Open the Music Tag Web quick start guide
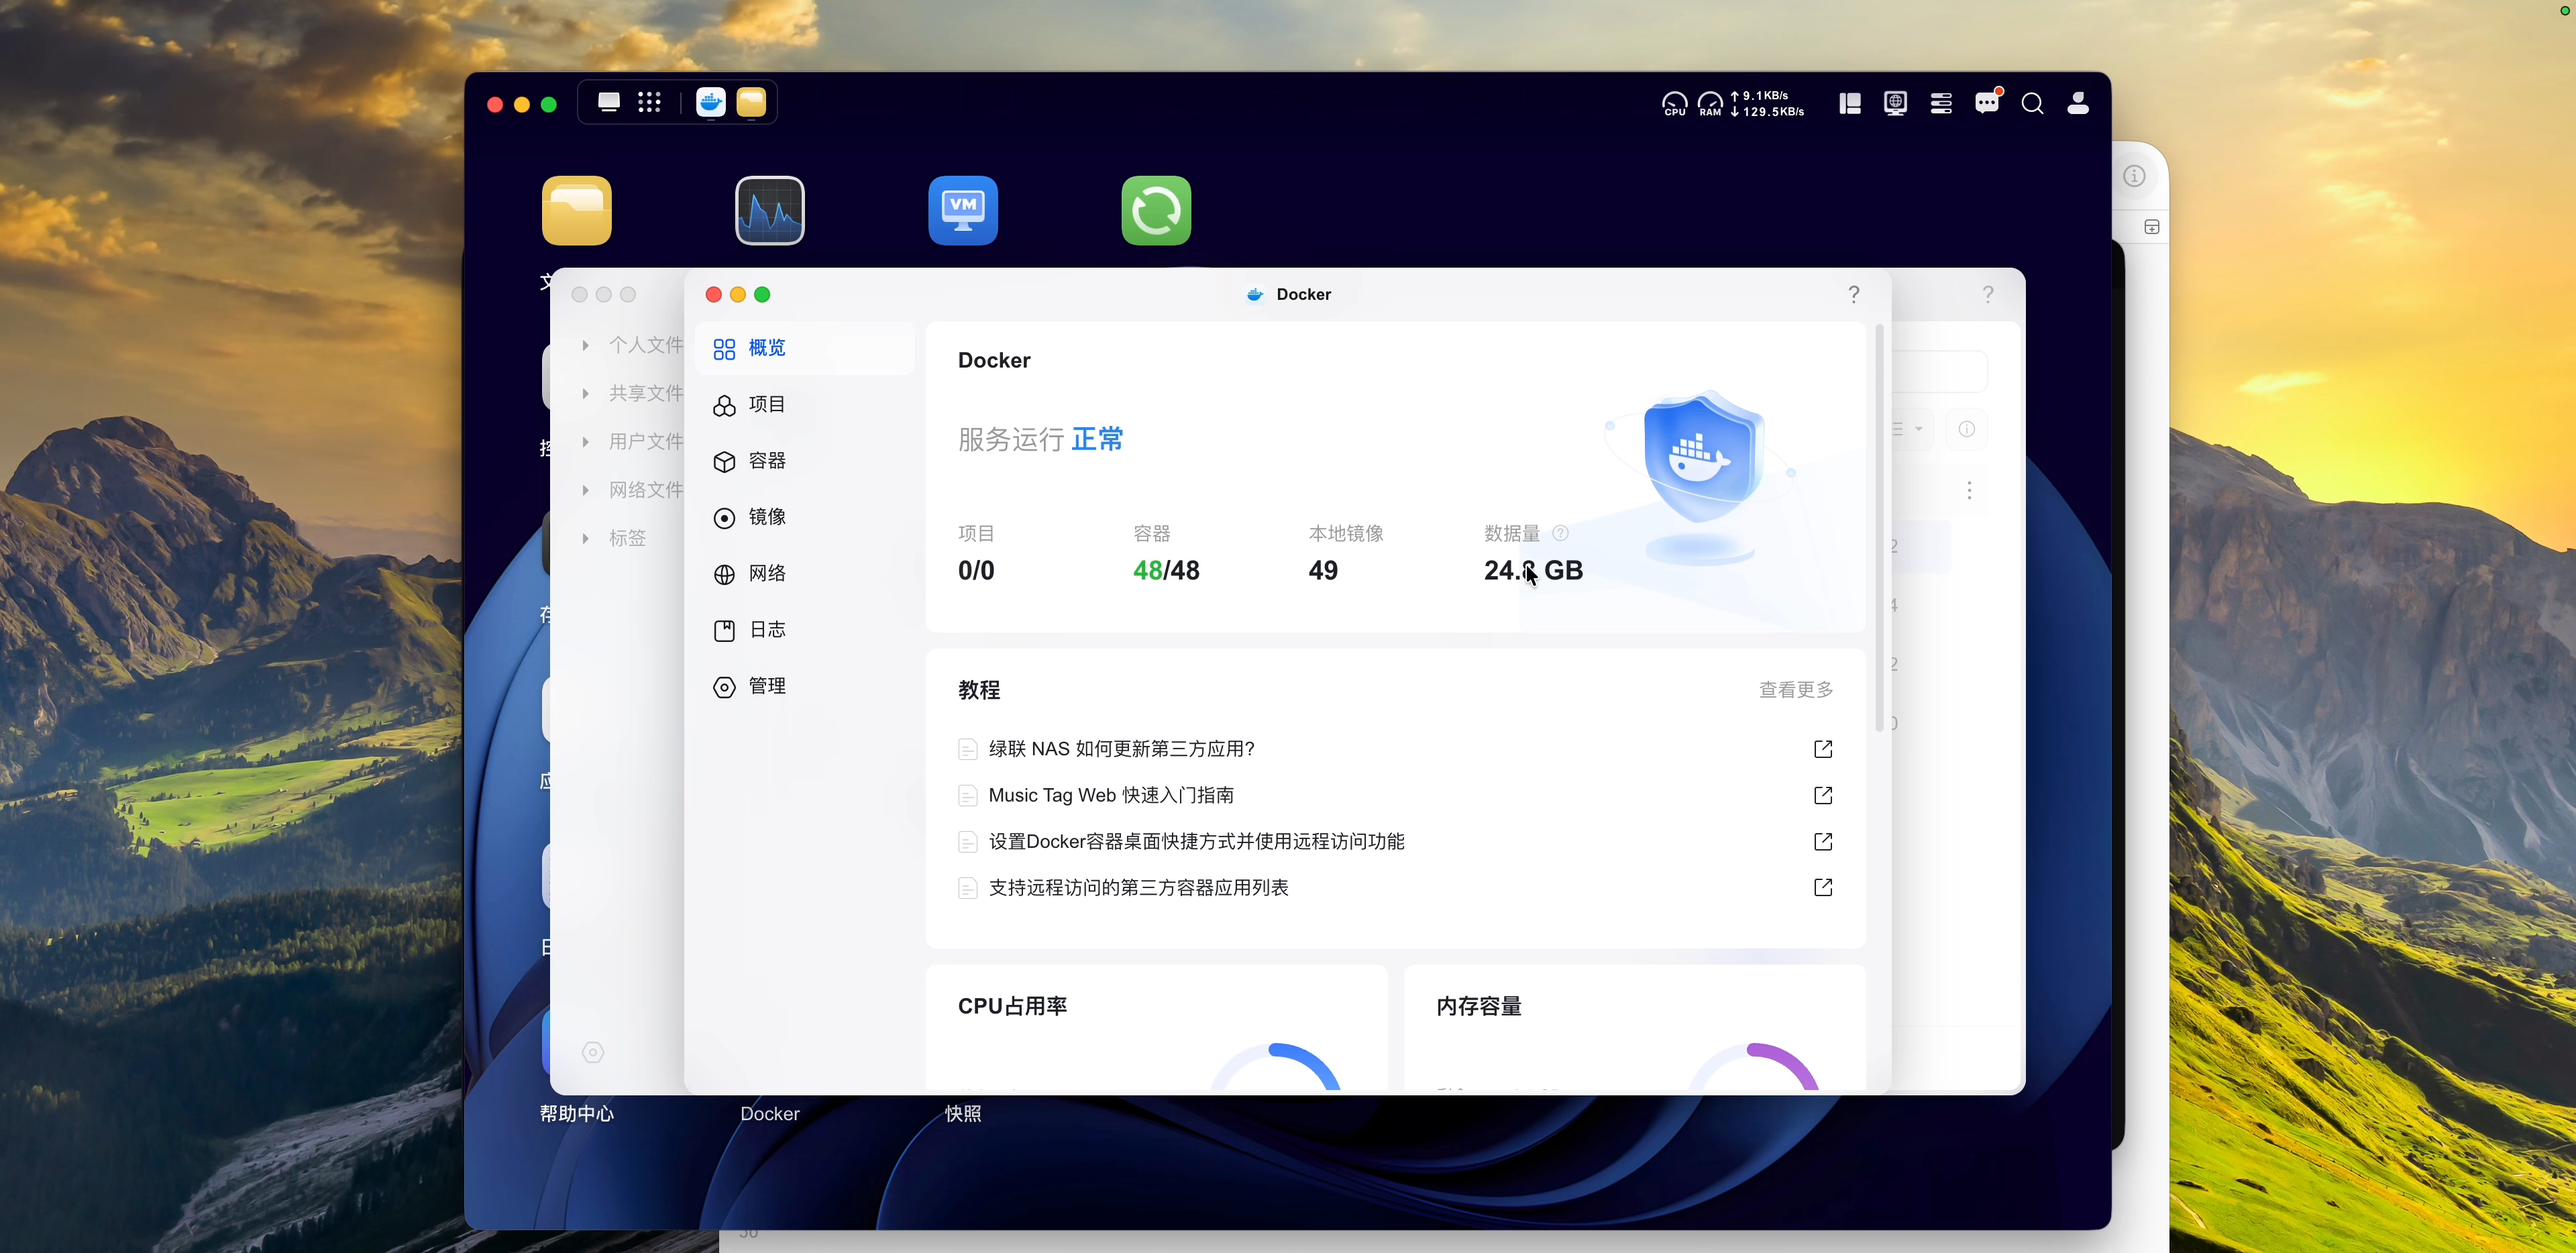This screenshot has height=1253, width=2576. (1111, 795)
